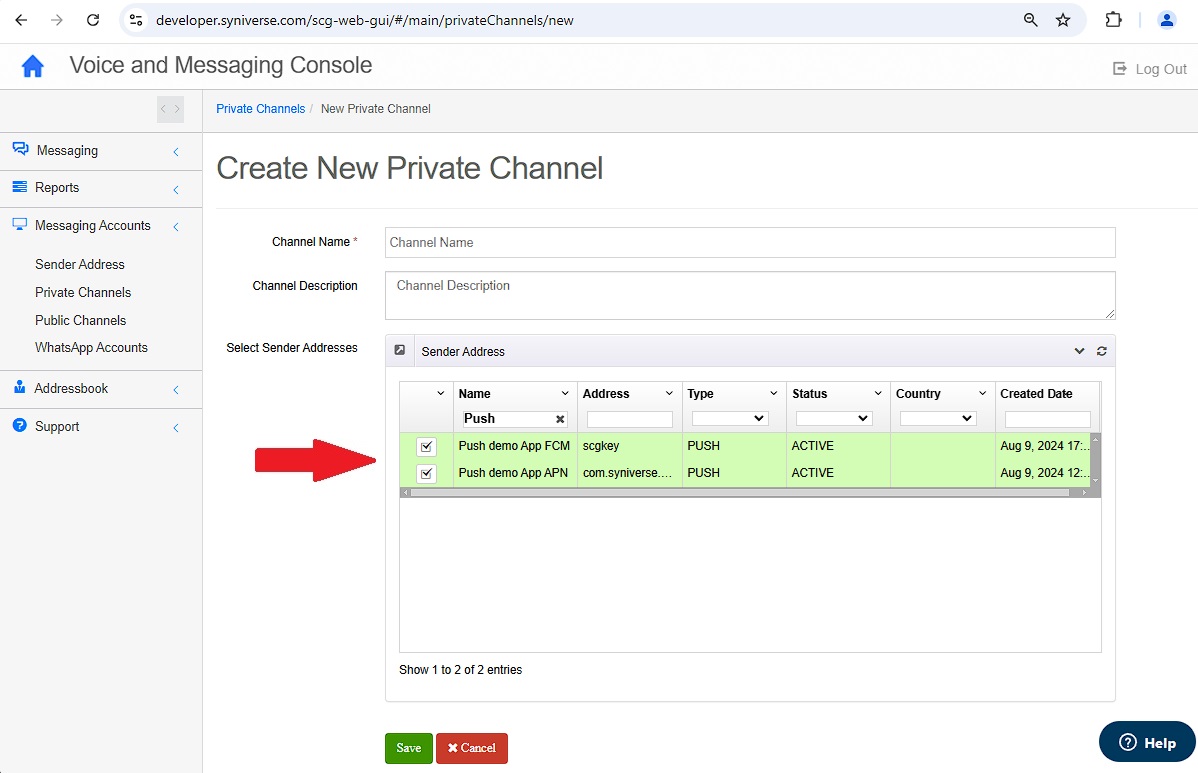1198x773 pixels.
Task: Click the Support question mark icon
Action: coord(20,425)
